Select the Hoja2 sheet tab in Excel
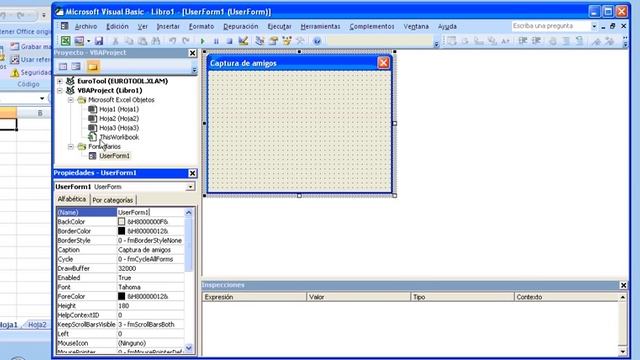 (x=37, y=325)
